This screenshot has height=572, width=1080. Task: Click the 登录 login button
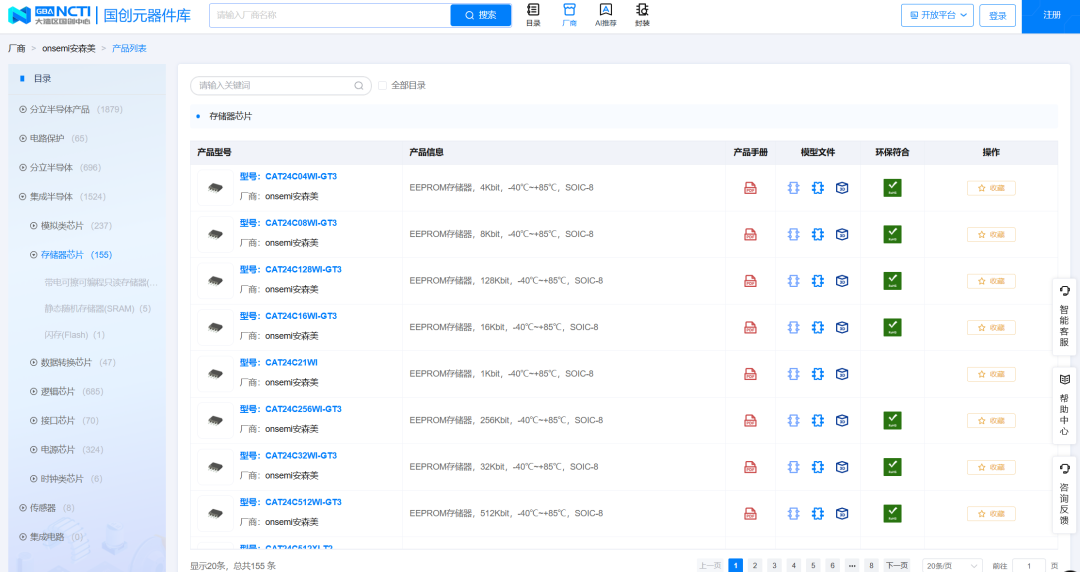point(997,16)
